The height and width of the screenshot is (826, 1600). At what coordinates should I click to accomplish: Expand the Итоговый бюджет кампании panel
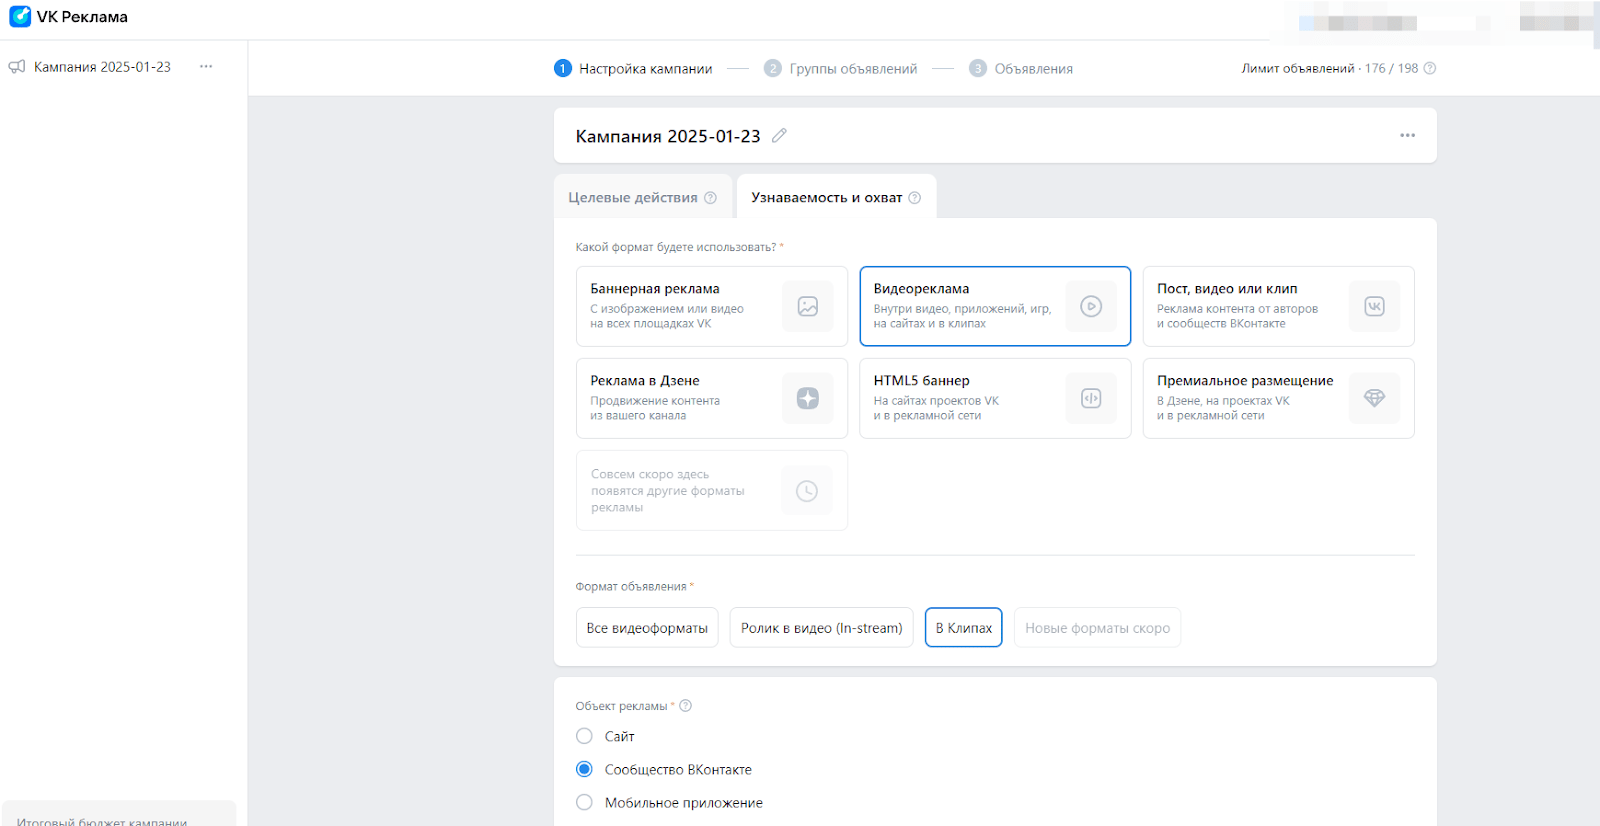coord(118,818)
